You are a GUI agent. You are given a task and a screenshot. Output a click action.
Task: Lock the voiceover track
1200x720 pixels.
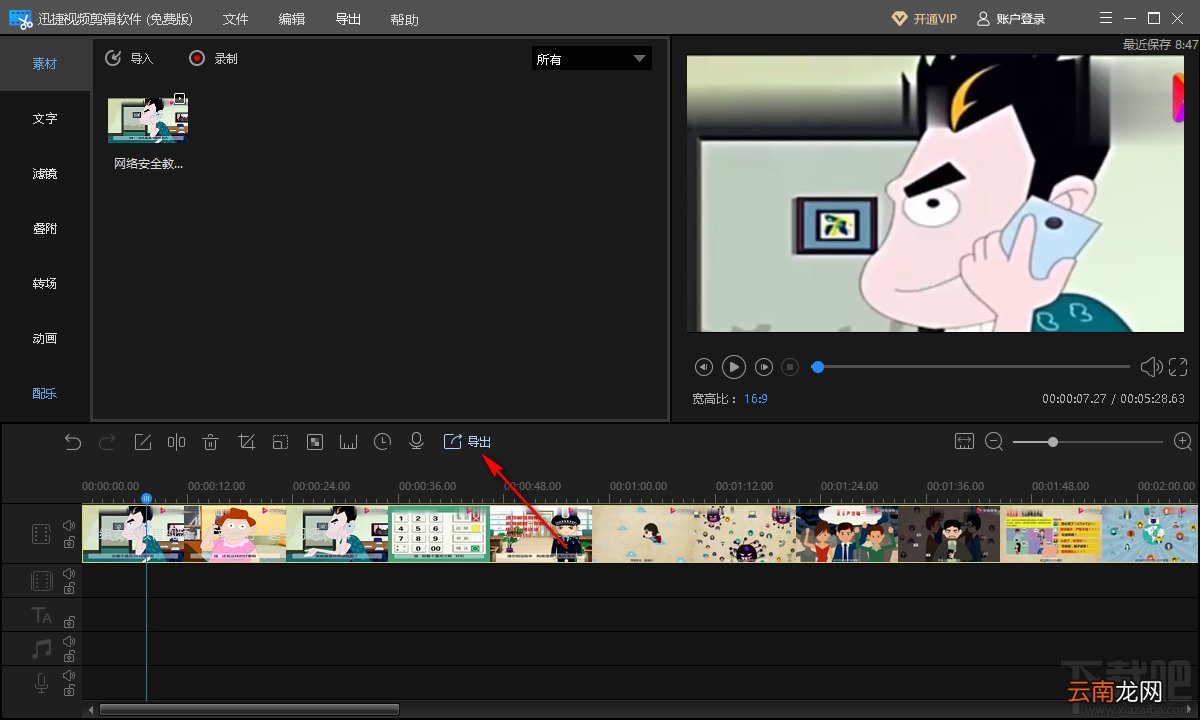coord(69,691)
